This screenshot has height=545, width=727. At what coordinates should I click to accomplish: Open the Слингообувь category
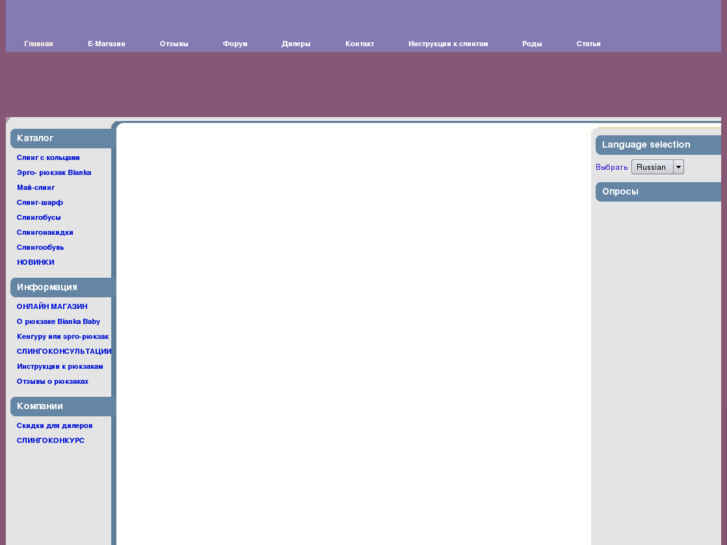[x=40, y=247]
